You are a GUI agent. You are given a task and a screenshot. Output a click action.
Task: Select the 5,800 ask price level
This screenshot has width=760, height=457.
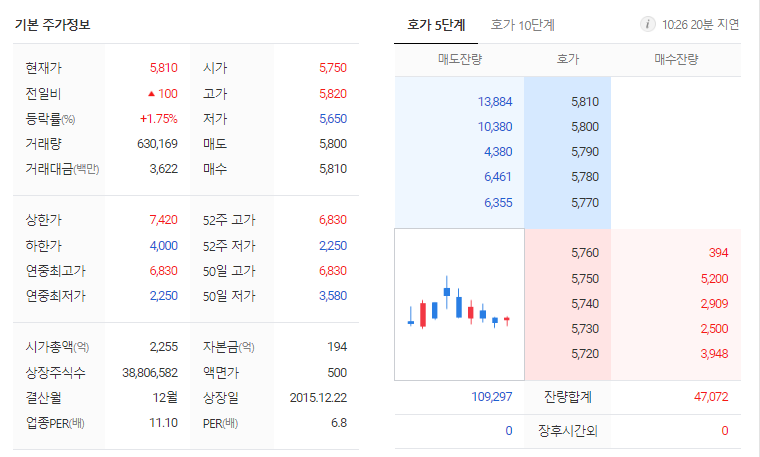585,126
